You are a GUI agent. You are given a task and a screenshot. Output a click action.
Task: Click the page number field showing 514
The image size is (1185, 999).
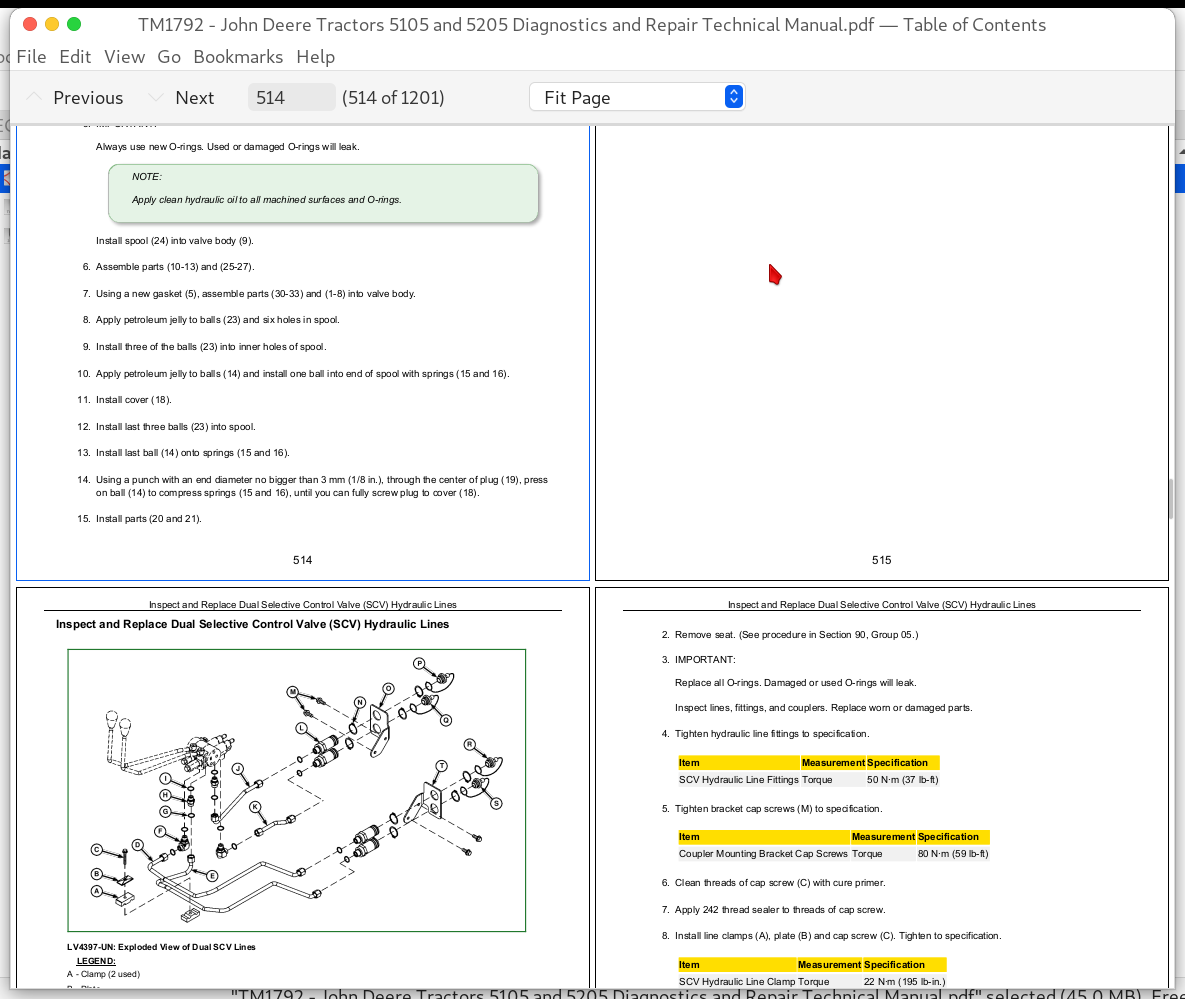click(x=290, y=97)
